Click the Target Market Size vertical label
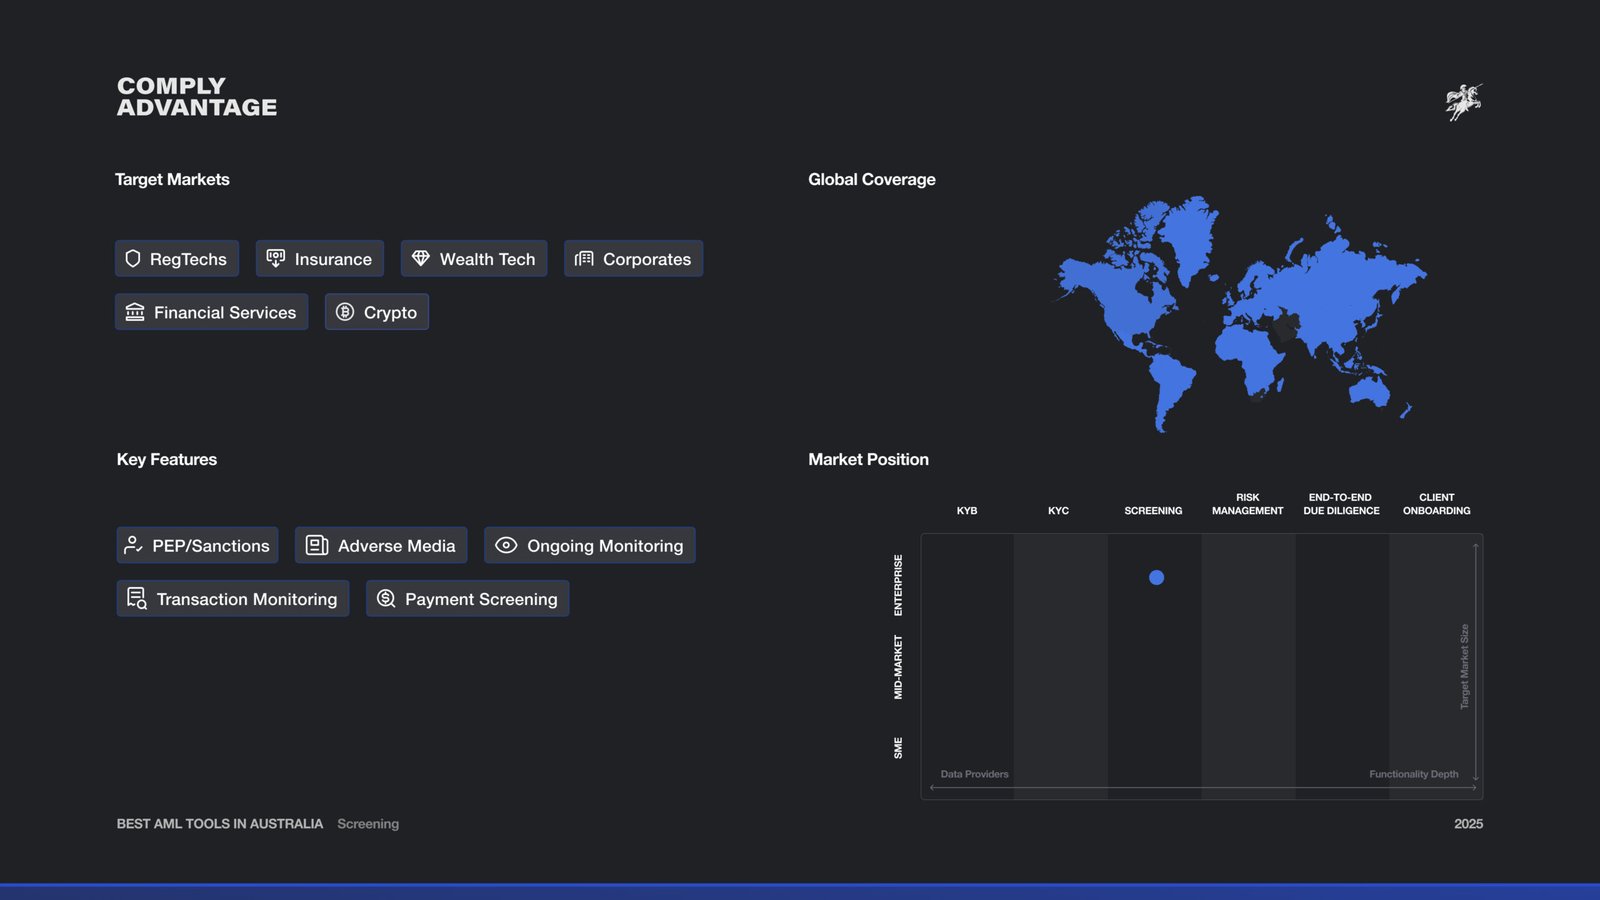 [1464, 667]
